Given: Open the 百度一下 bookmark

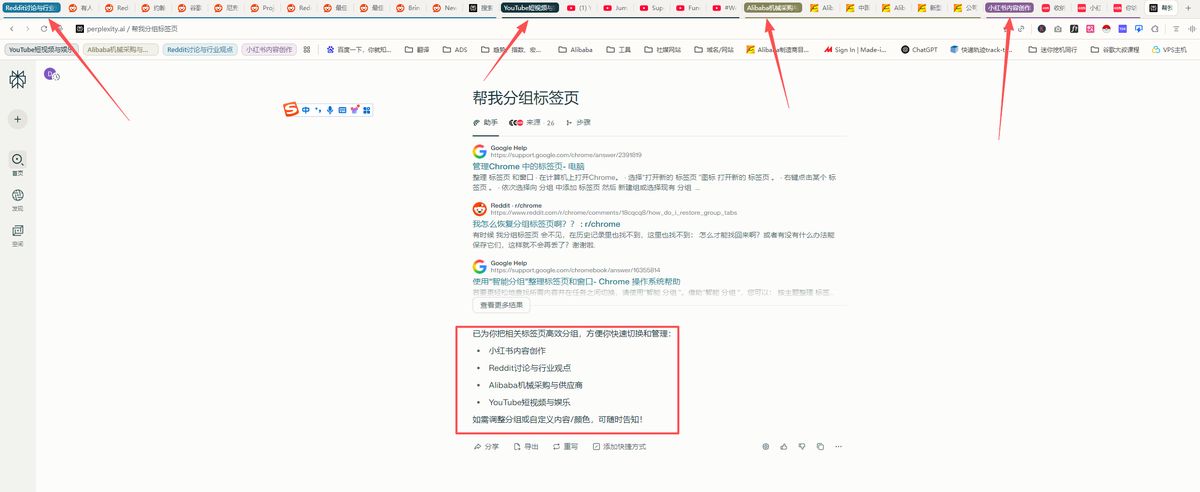Looking at the screenshot, I should point(359,49).
